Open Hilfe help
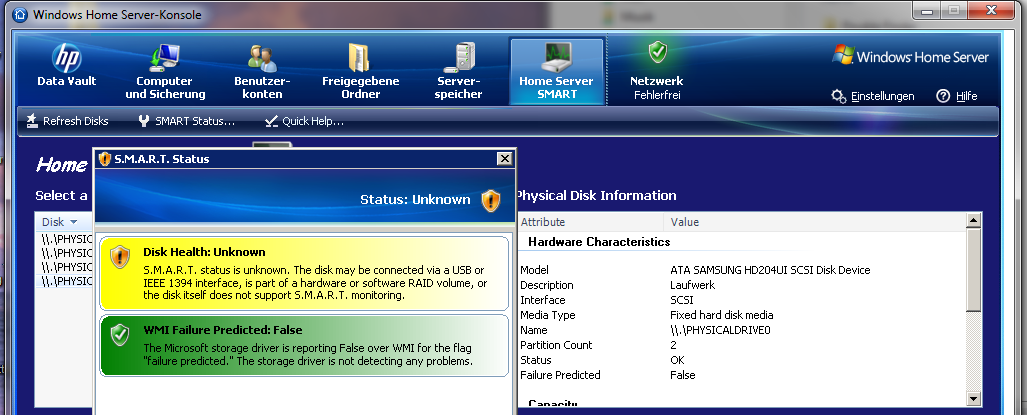The height and width of the screenshot is (415, 1027). point(957,96)
